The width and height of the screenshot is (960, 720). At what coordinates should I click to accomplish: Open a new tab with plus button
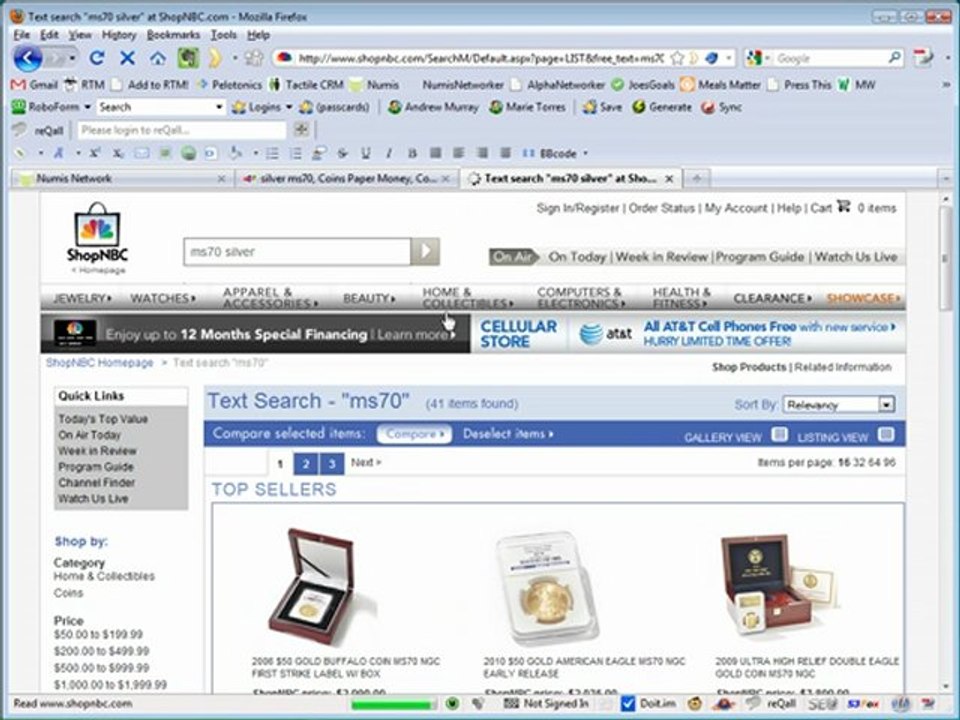[697, 179]
